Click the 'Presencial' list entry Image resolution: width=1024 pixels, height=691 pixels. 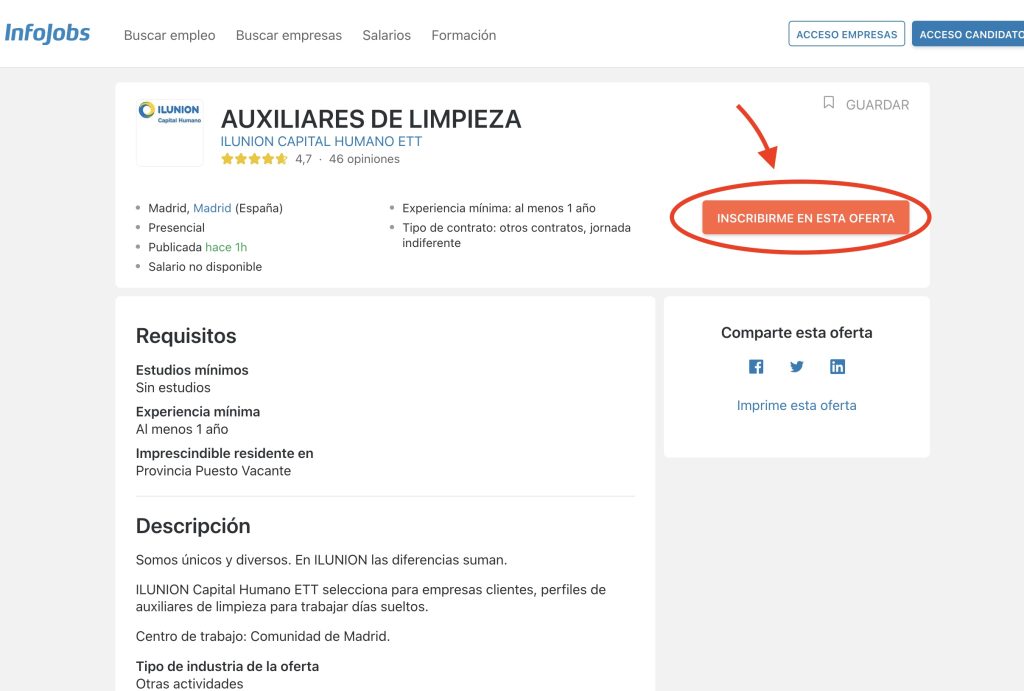176,227
